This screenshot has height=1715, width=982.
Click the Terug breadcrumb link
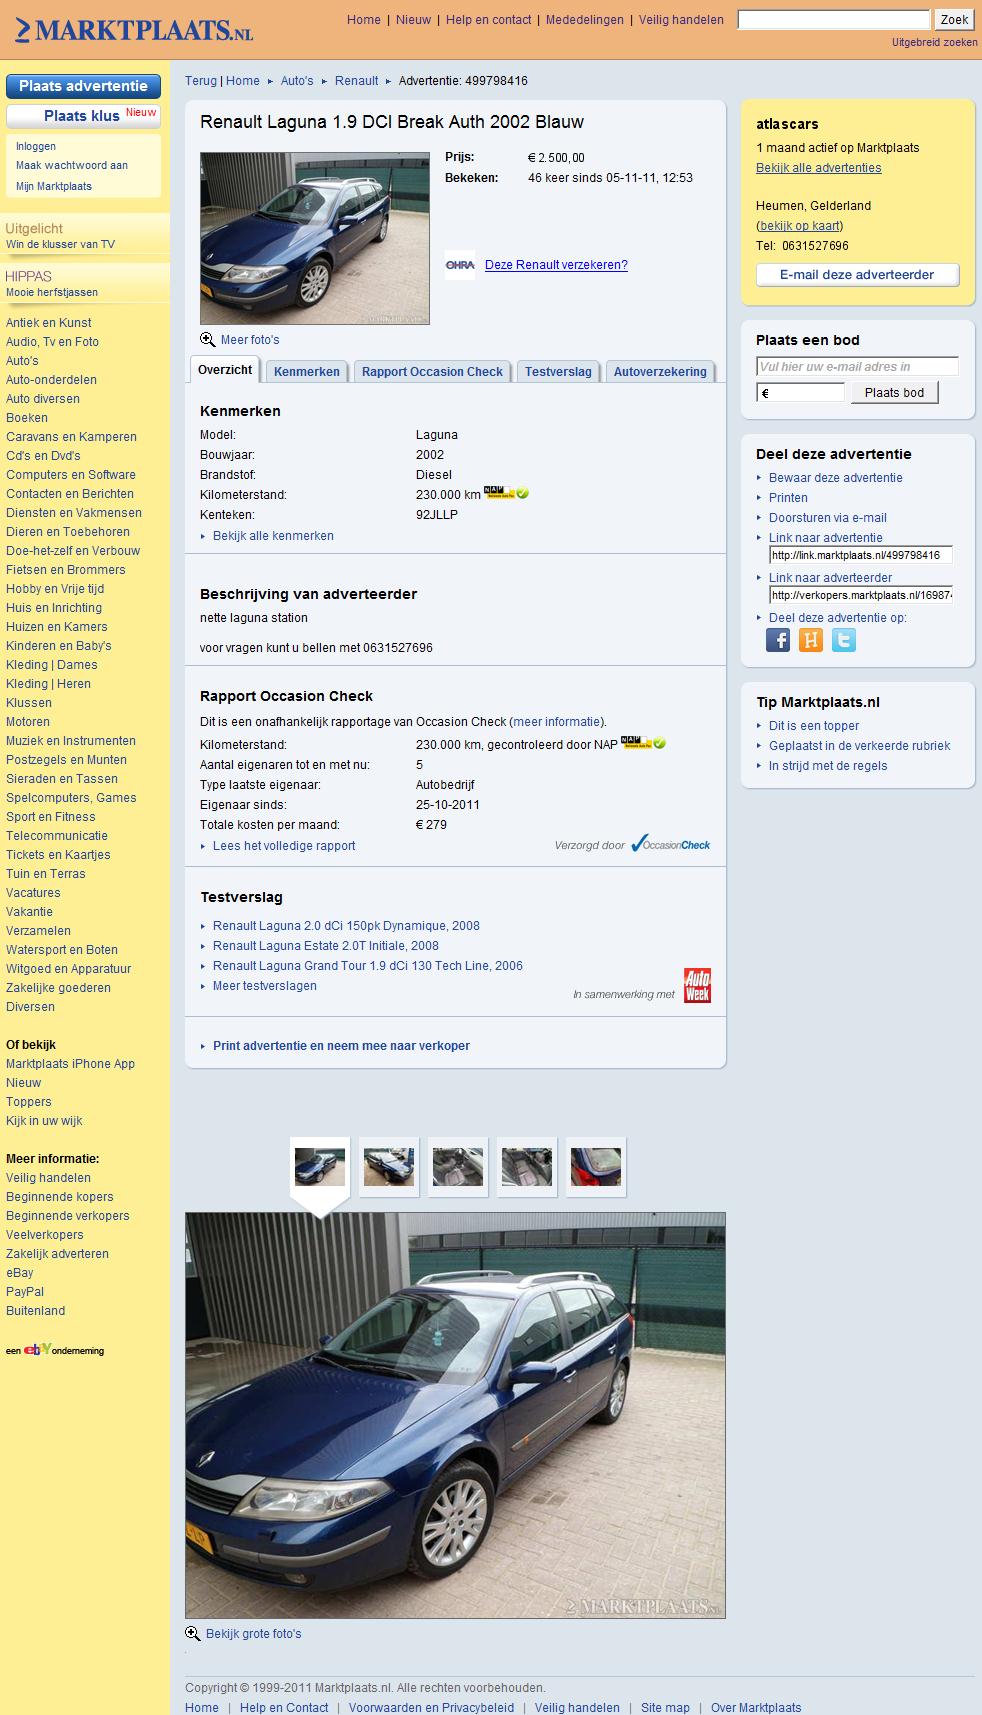[x=201, y=81]
